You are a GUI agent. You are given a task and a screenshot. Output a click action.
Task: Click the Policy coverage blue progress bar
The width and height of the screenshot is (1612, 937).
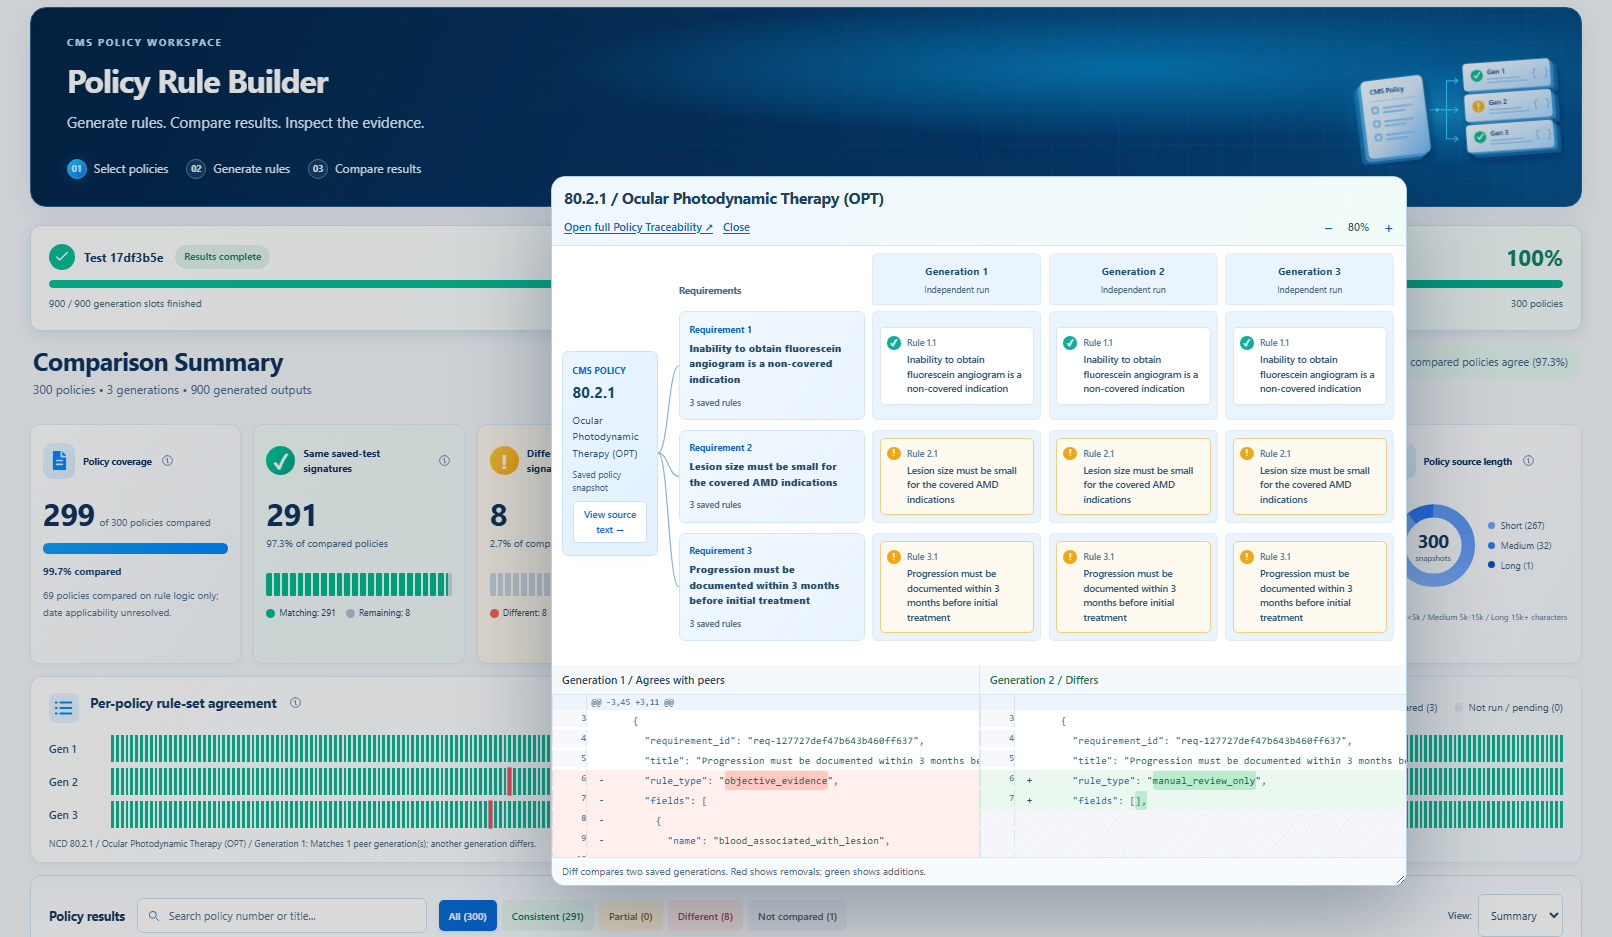pyautogui.click(x=135, y=548)
